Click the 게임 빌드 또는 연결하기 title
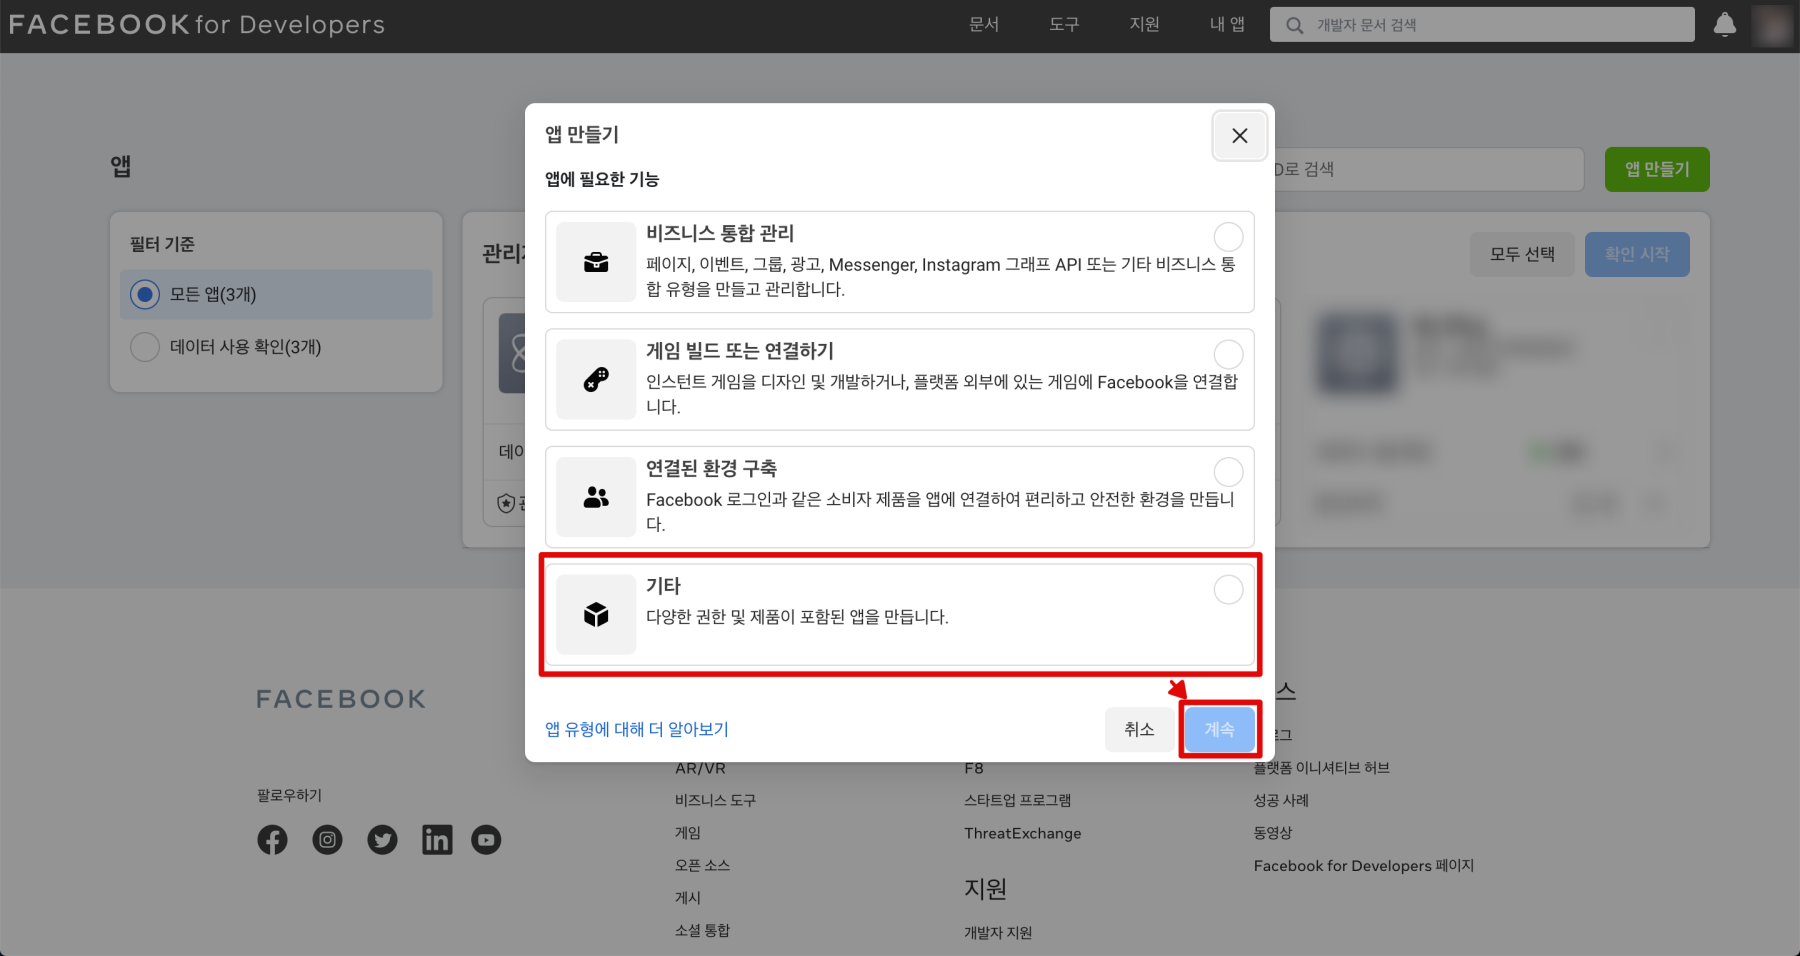This screenshot has height=956, width=1800. tap(740, 351)
